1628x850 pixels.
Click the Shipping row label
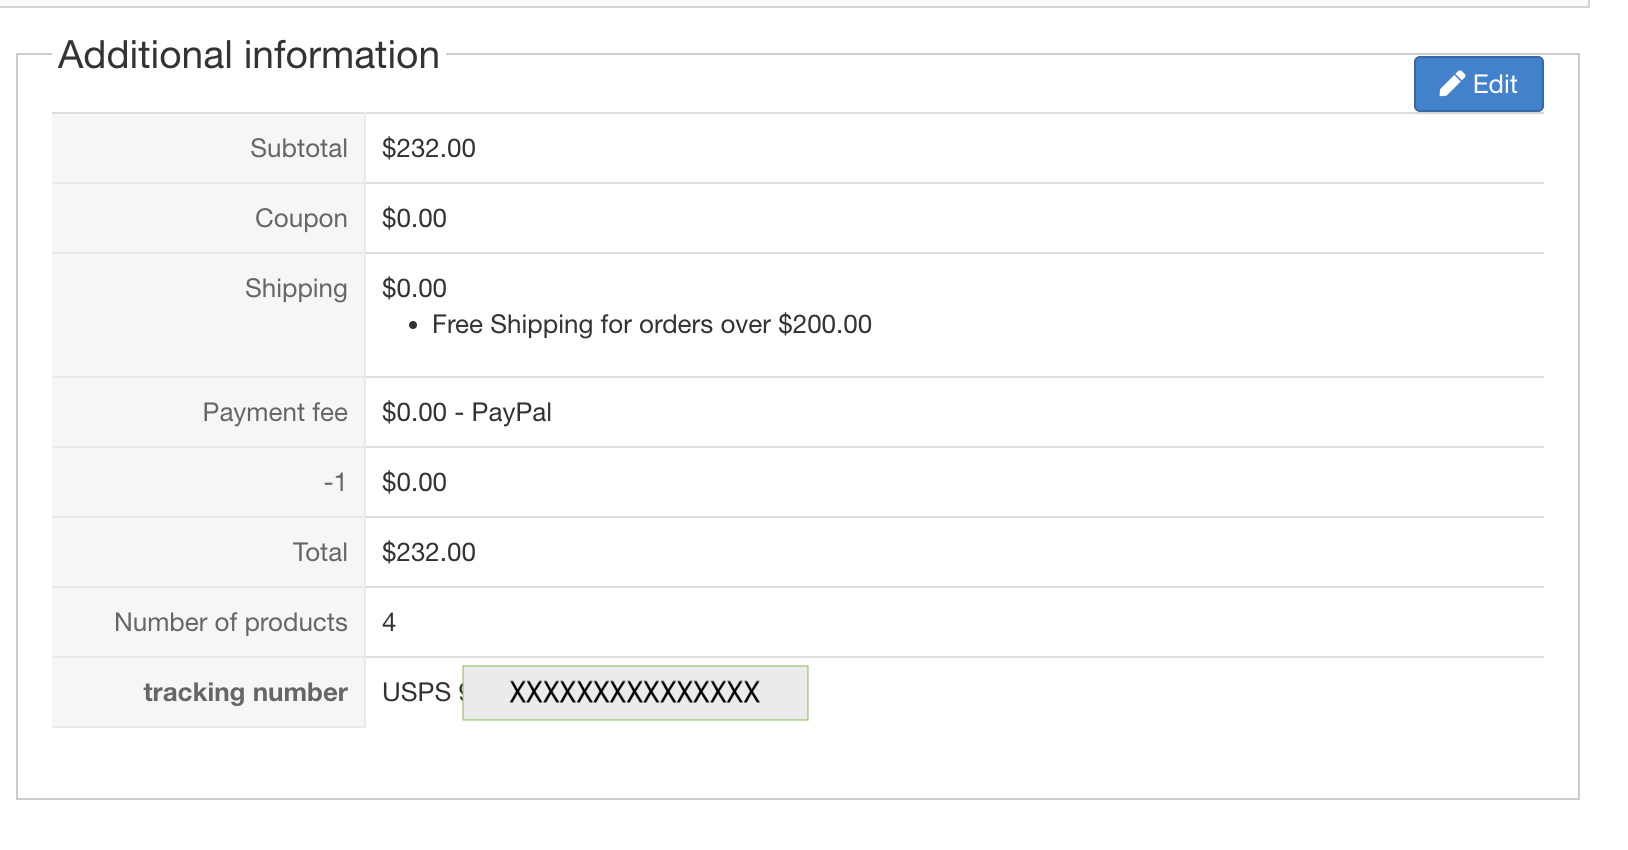[296, 288]
